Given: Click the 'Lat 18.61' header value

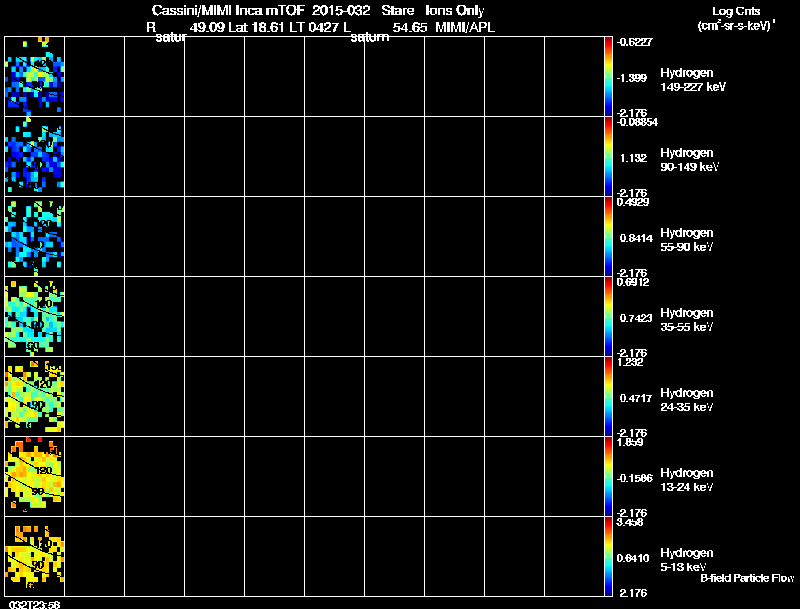Looking at the screenshot, I should (x=257, y=28).
